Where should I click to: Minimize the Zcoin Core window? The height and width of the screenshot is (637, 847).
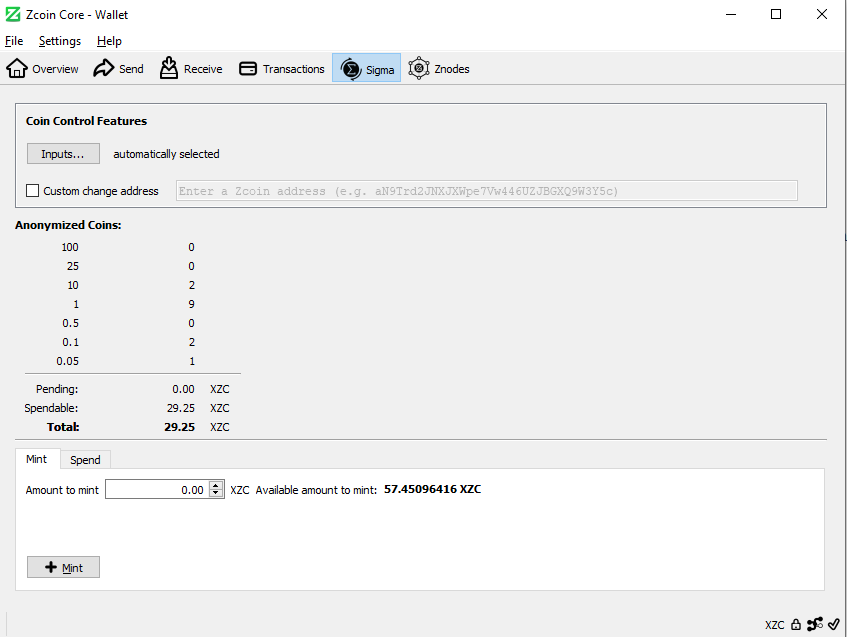731,15
